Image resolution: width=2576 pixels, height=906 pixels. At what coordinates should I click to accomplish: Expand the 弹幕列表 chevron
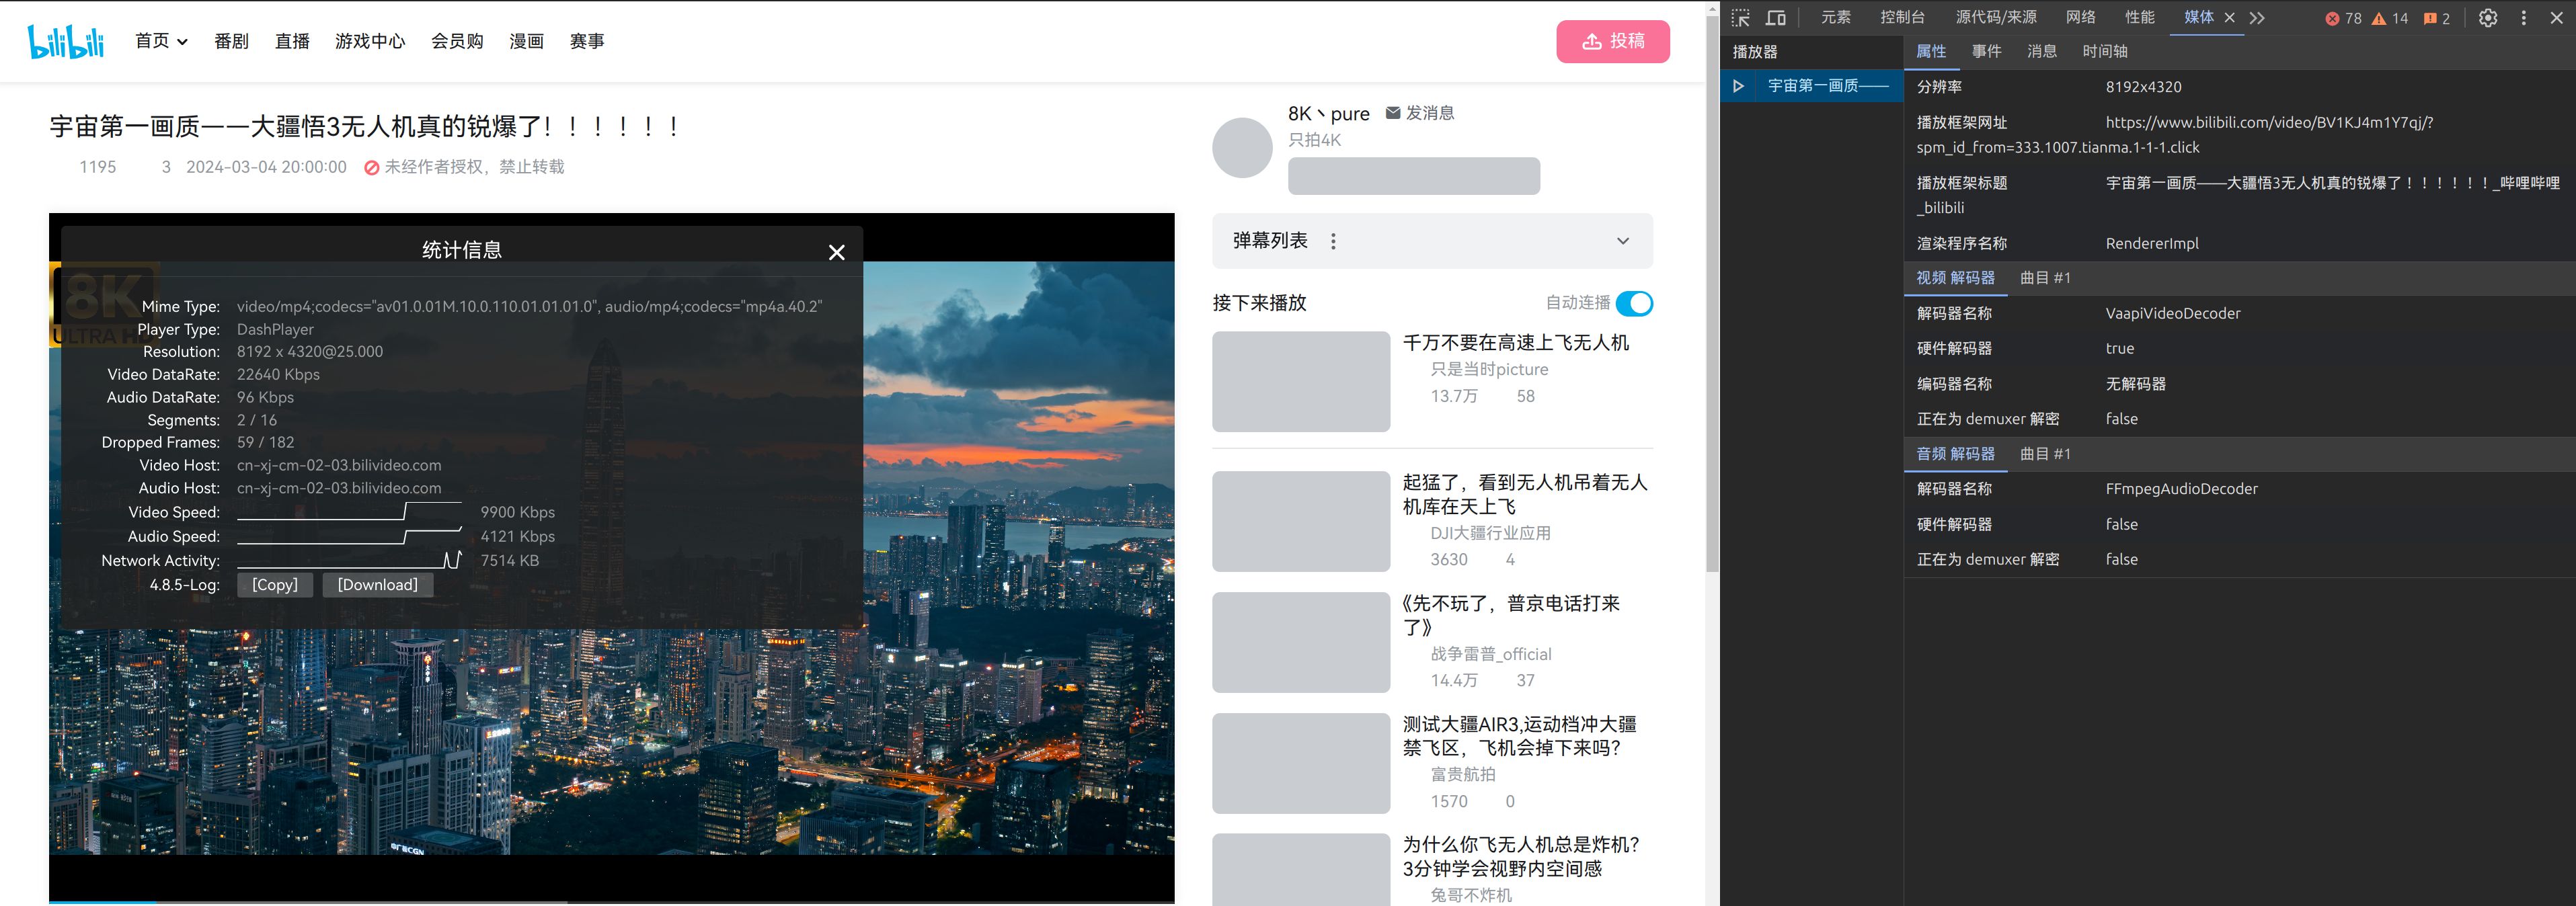click(x=1623, y=241)
